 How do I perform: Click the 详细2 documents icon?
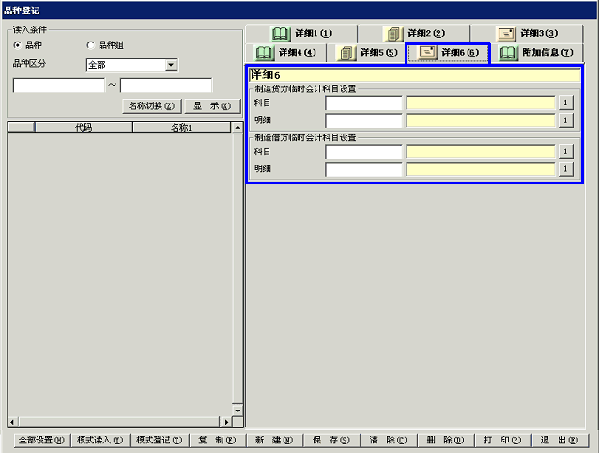point(393,34)
